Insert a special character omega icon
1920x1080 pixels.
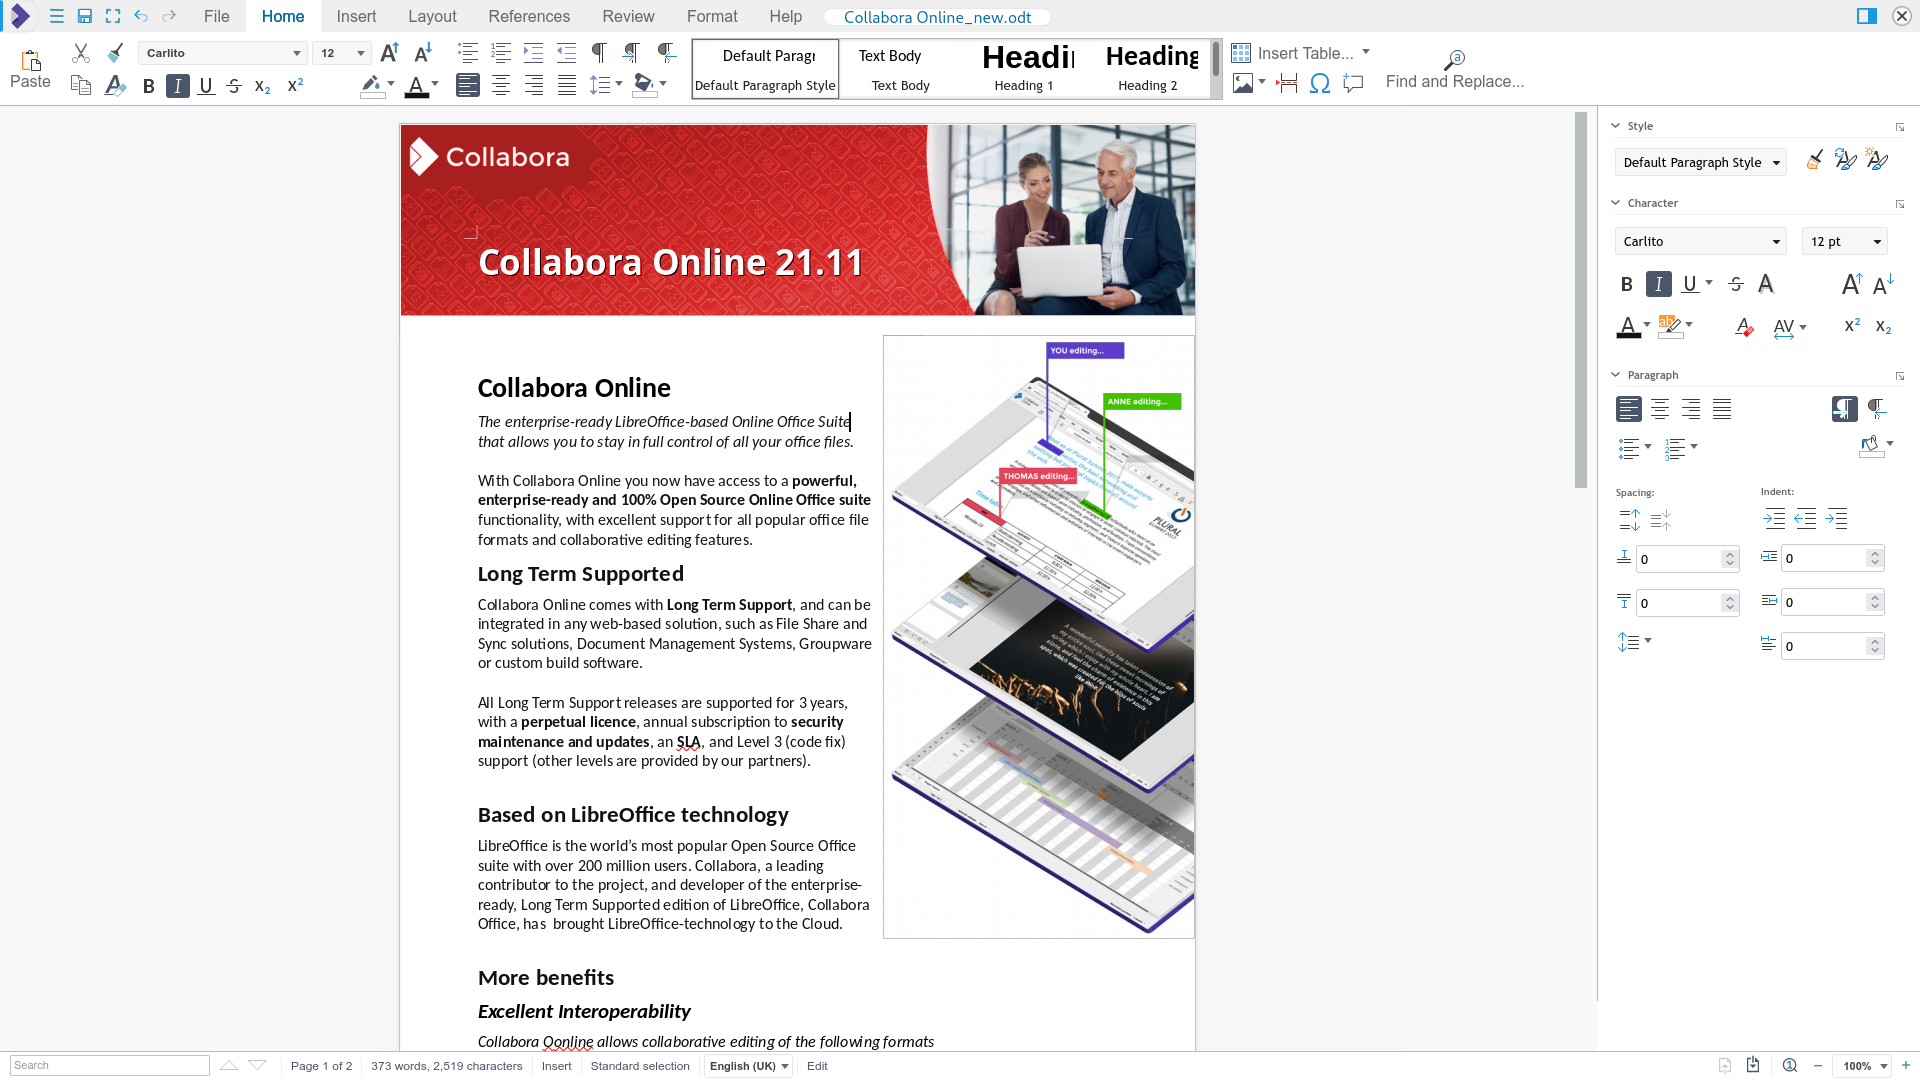pyautogui.click(x=1320, y=83)
